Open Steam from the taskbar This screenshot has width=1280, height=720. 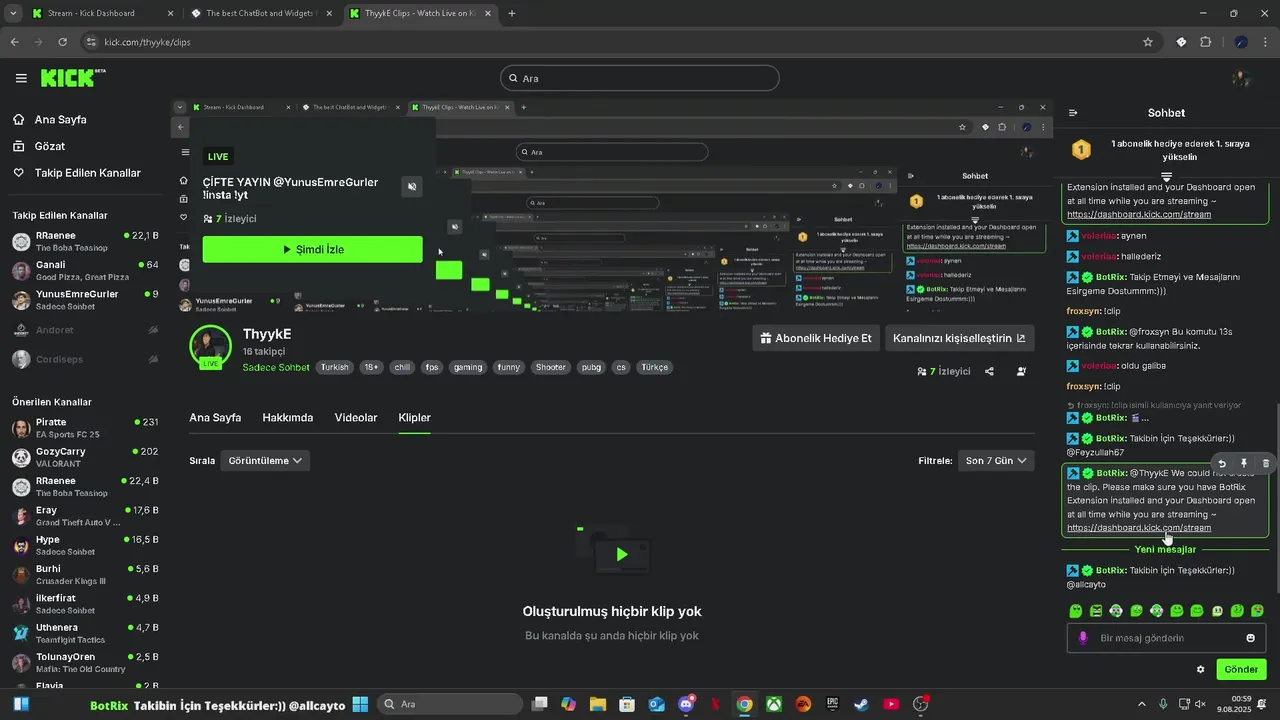[x=861, y=704]
